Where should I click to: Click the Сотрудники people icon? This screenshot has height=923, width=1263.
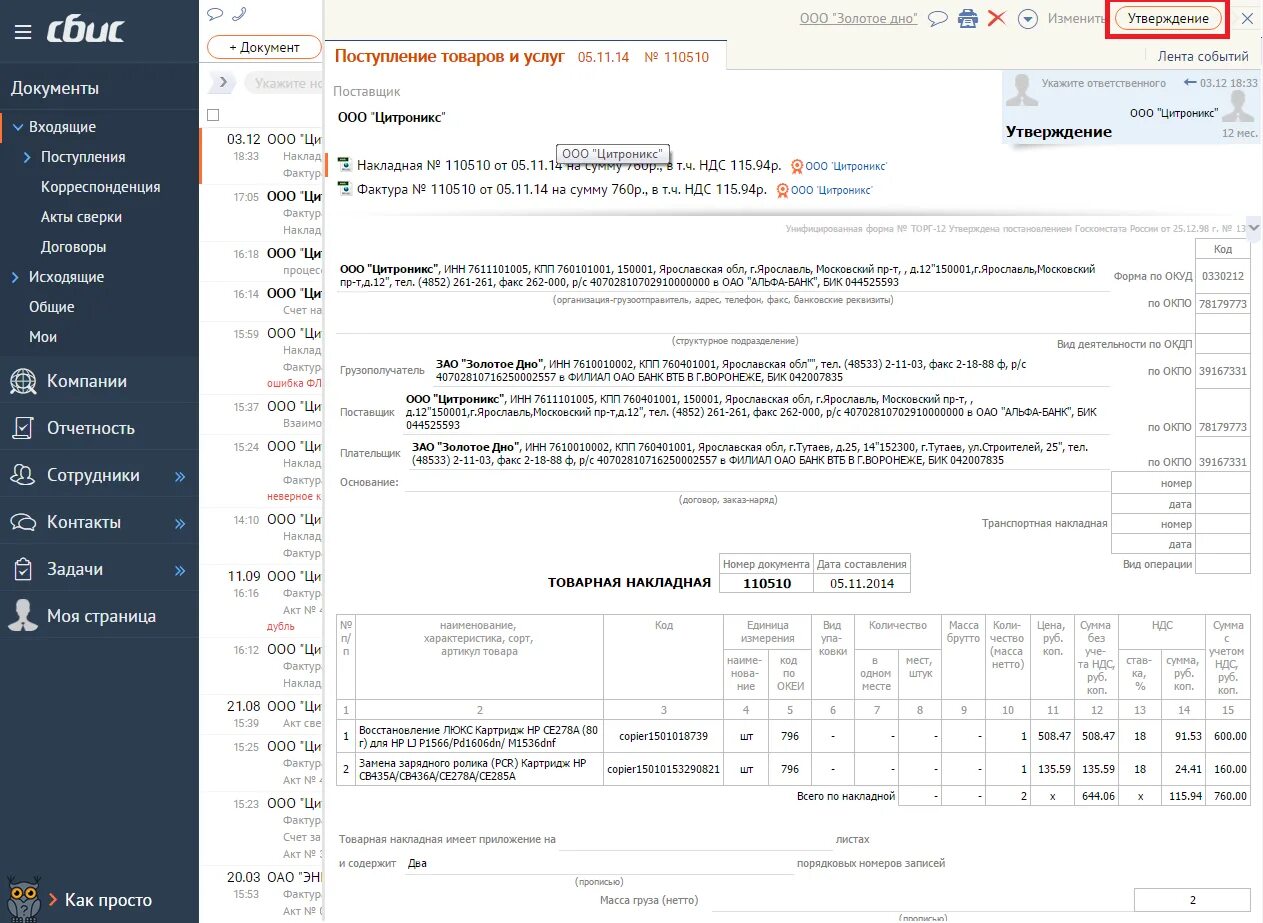[23, 475]
